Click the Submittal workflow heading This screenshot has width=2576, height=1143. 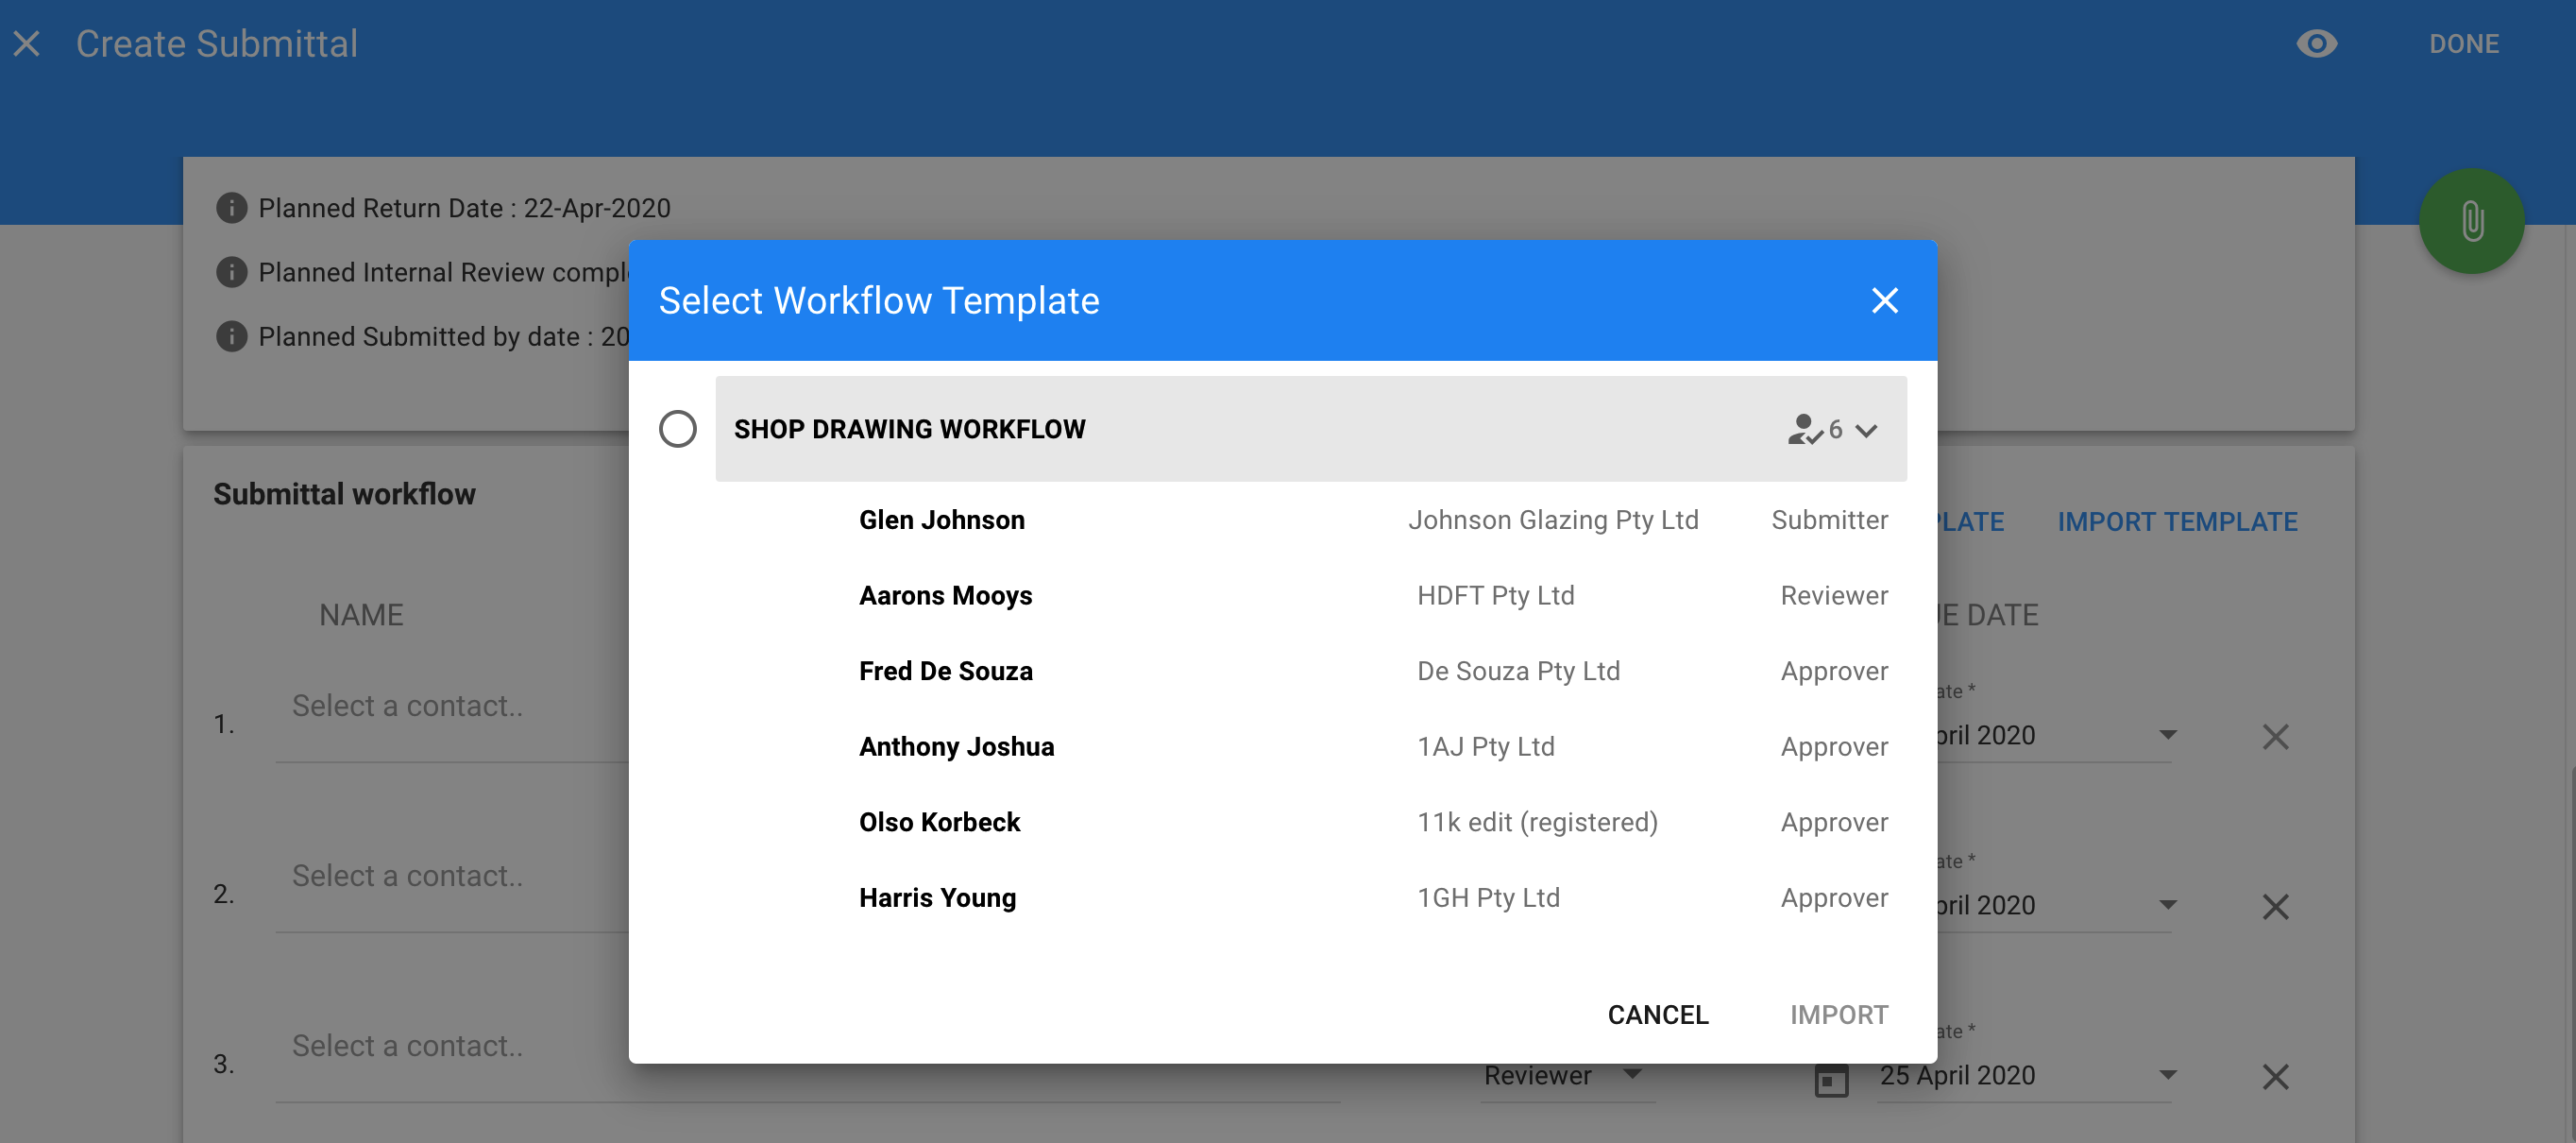(344, 494)
